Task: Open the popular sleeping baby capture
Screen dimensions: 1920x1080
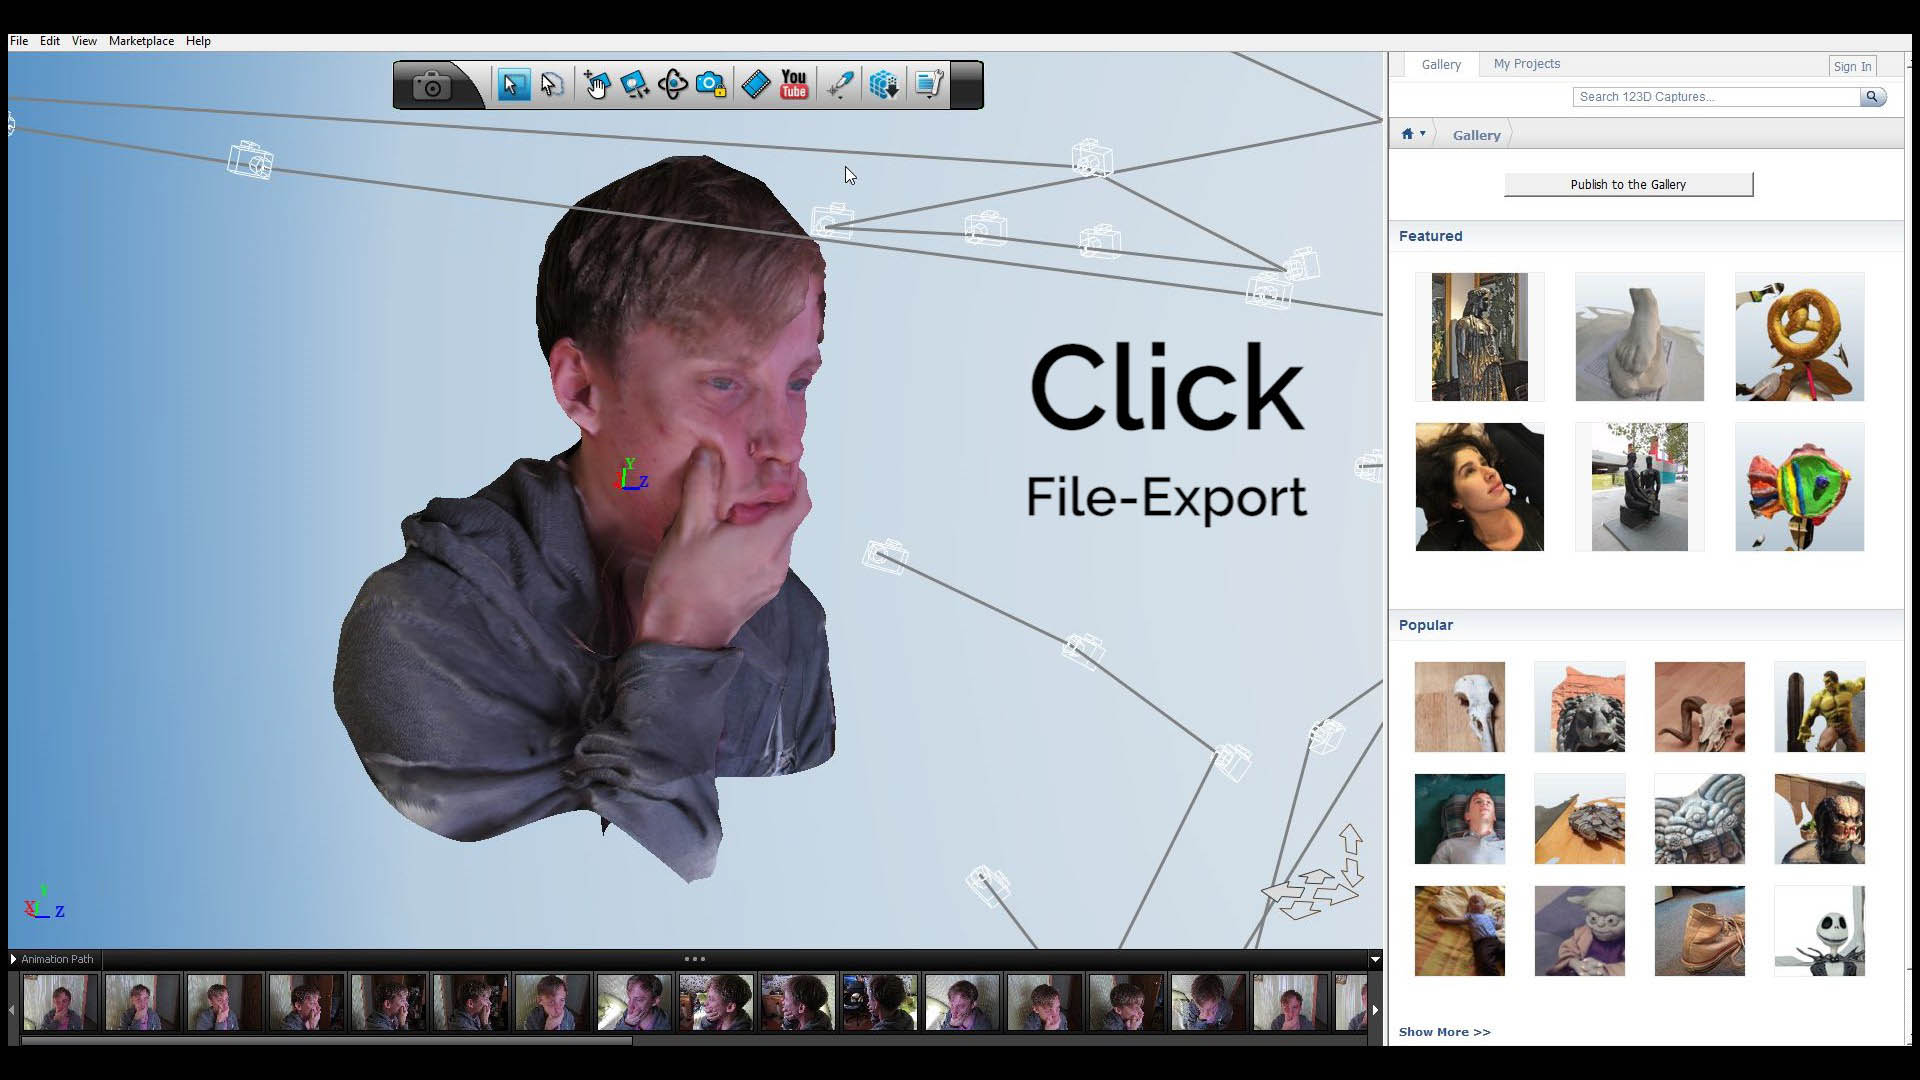Action: pos(1459,931)
